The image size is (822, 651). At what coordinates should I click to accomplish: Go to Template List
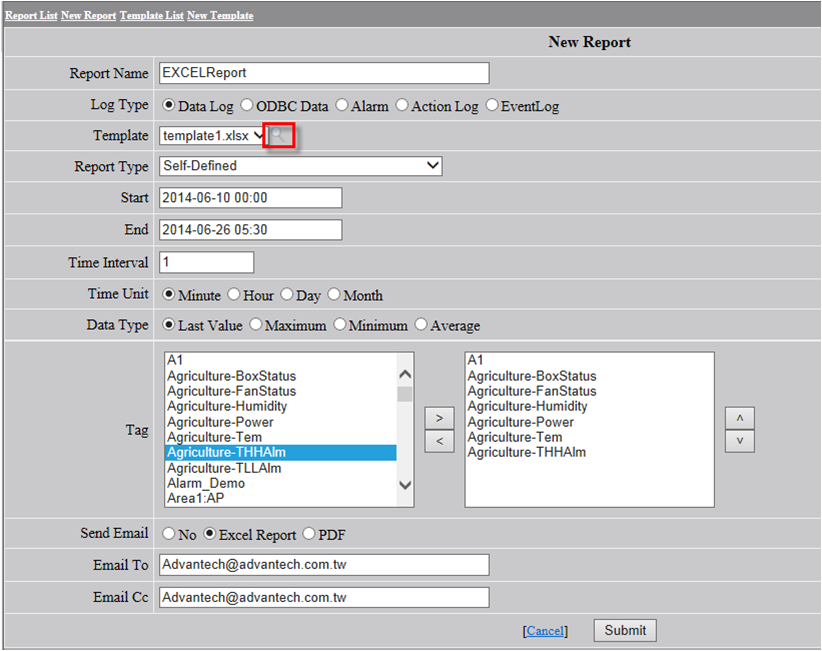coord(151,16)
